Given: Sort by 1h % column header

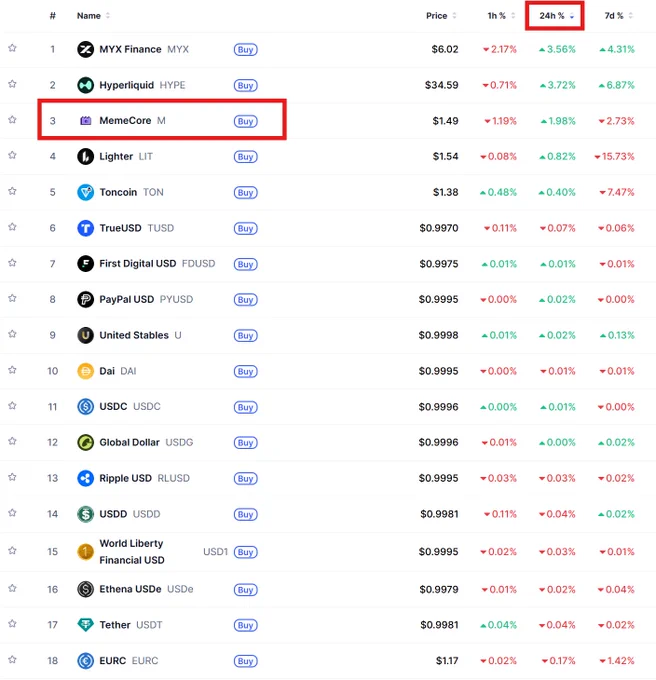Looking at the screenshot, I should click(501, 16).
